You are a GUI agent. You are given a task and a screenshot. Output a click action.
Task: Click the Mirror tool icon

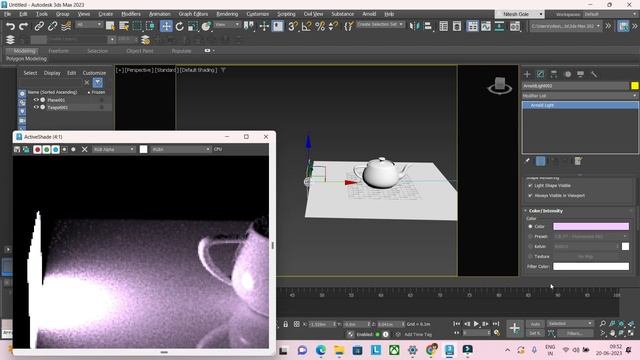click(x=414, y=26)
